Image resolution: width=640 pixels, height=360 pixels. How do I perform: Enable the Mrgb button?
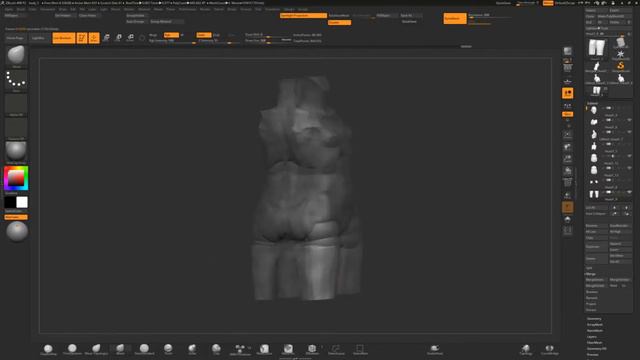click(x=153, y=35)
